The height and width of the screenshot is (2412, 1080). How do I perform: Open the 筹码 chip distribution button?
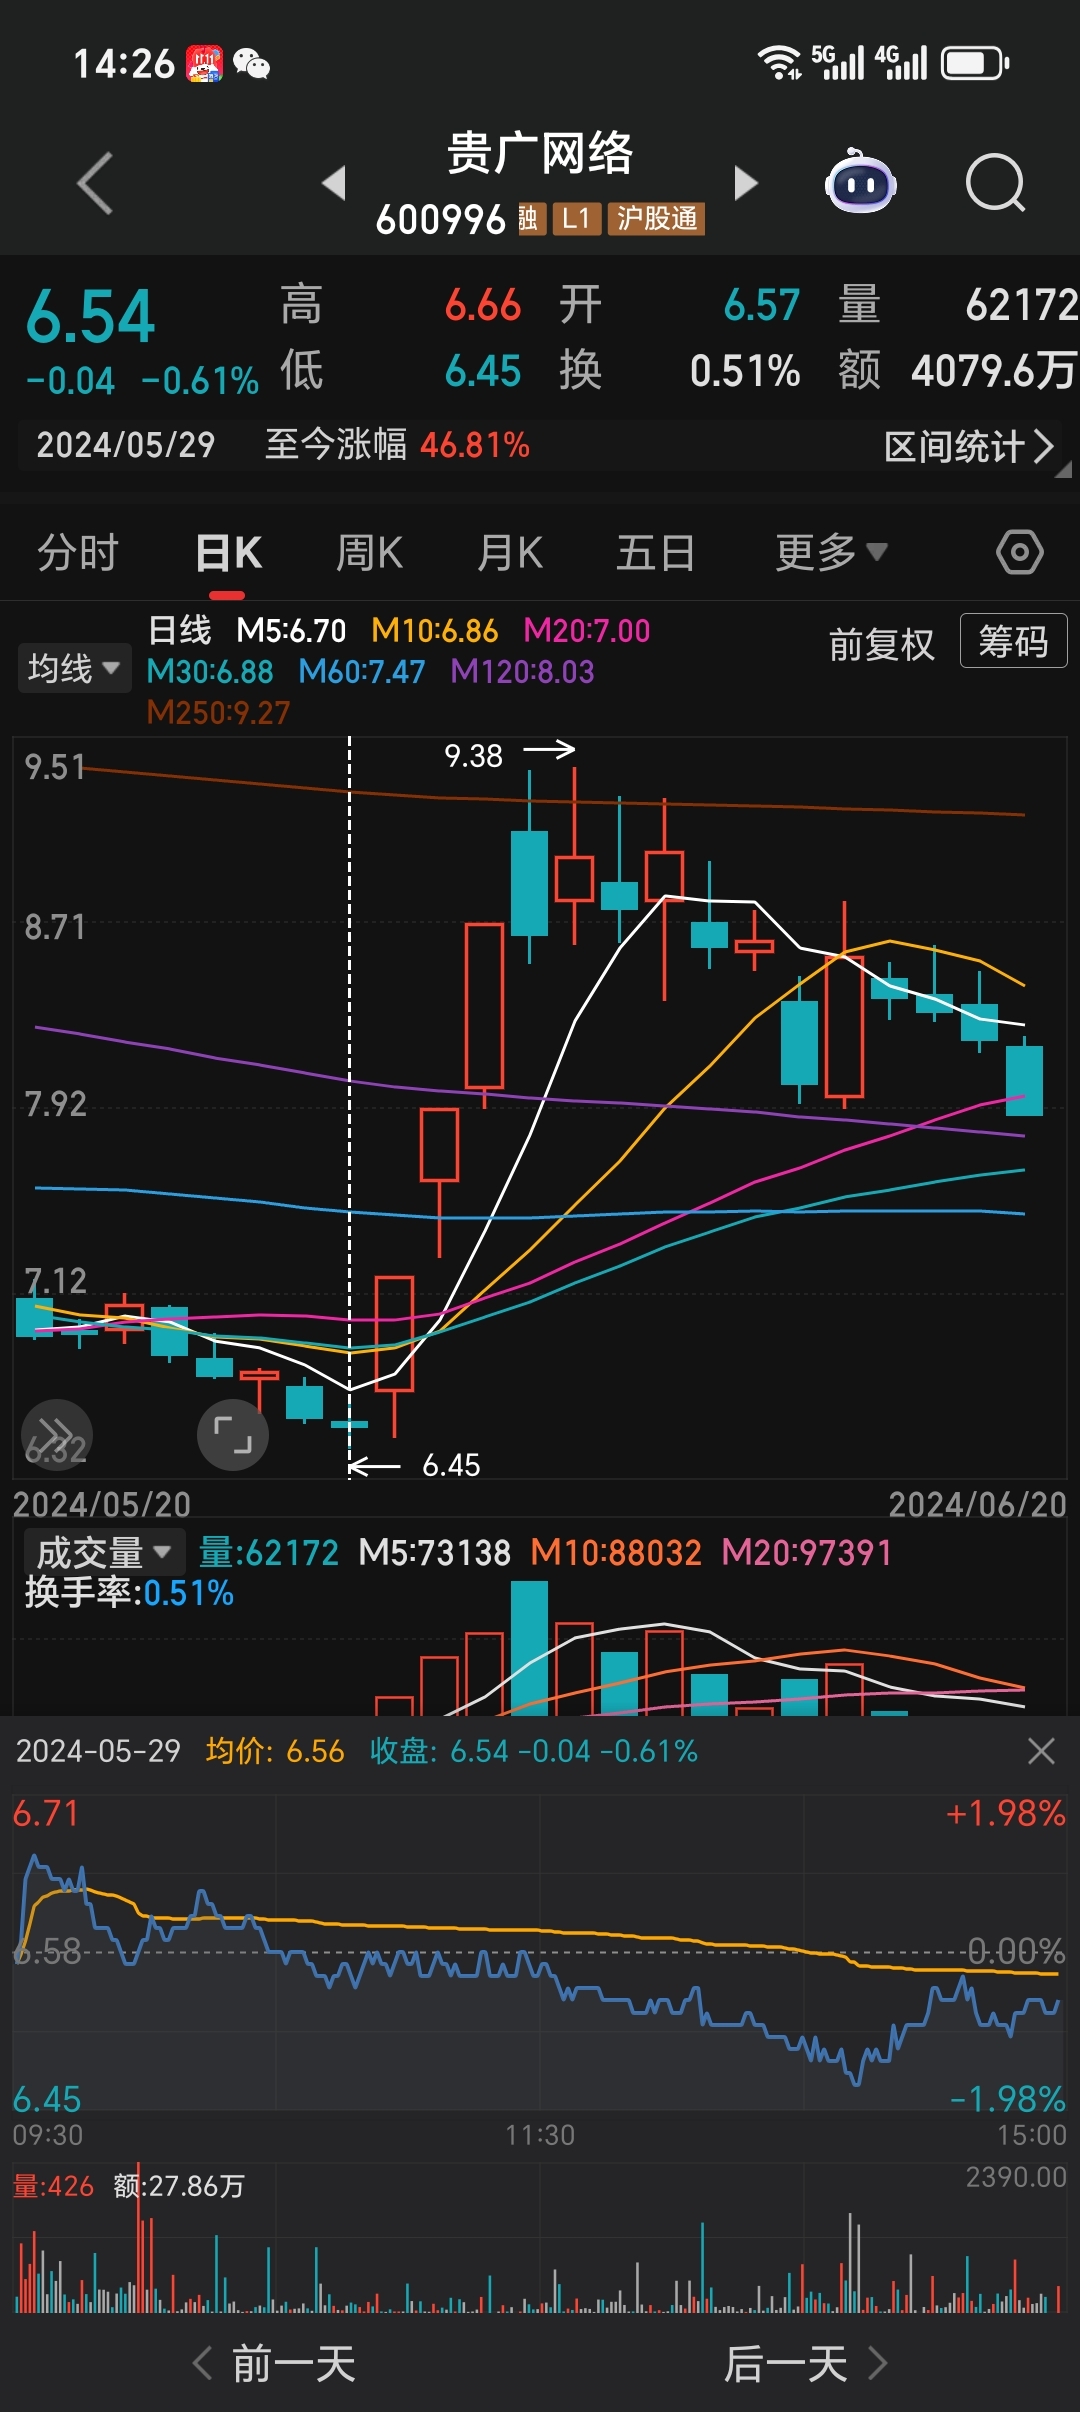click(x=1013, y=641)
